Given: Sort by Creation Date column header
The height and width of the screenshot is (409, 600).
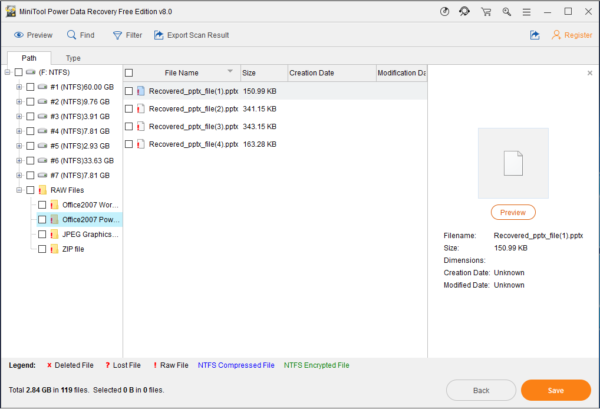Looking at the screenshot, I should point(332,73).
